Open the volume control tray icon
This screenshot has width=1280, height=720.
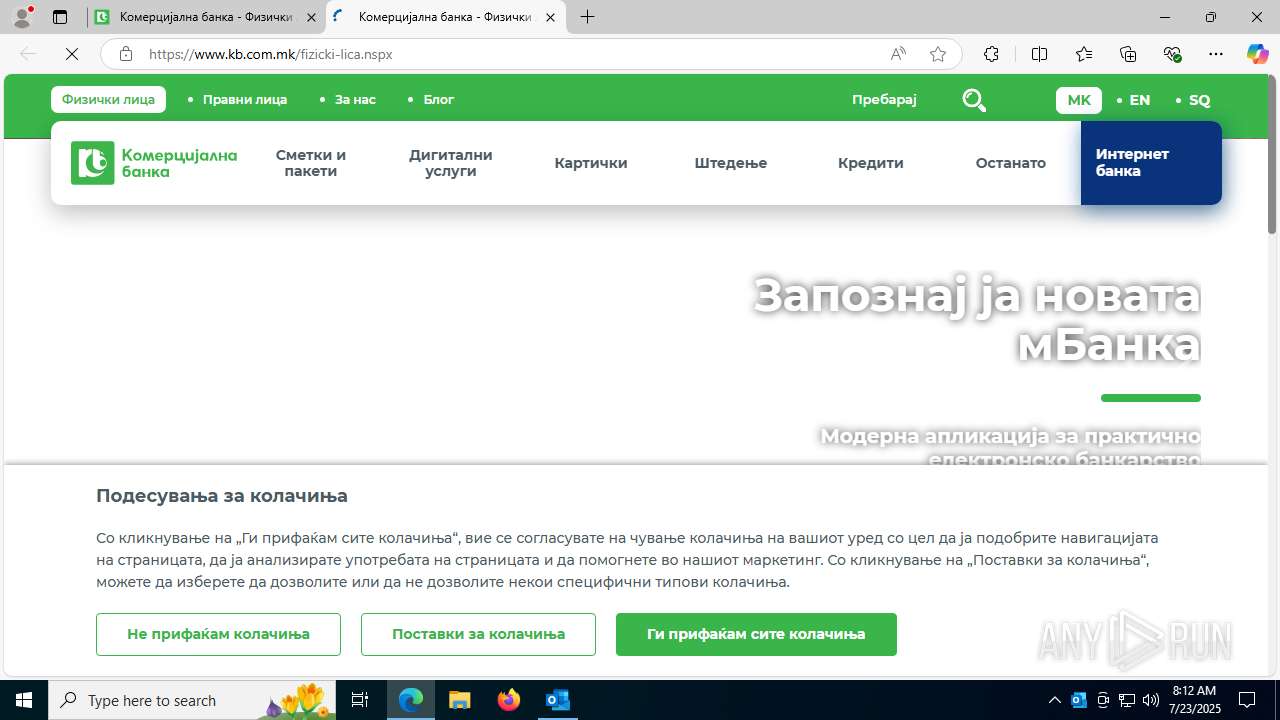1151,700
